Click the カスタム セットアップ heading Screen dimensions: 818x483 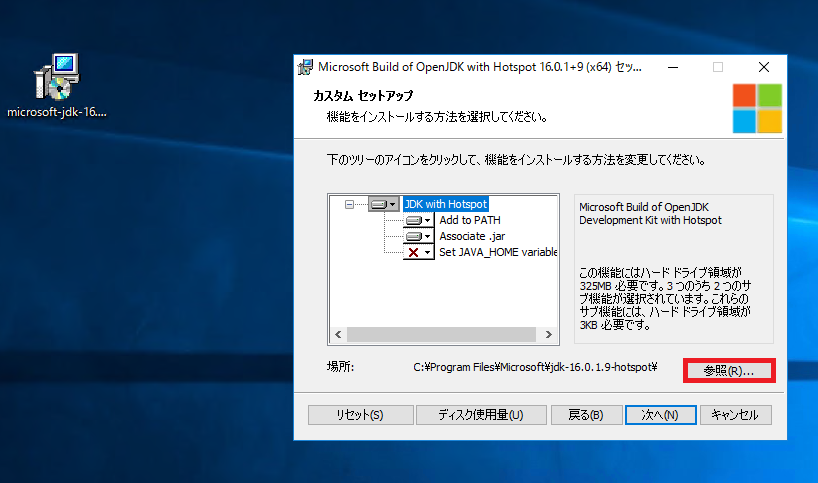click(x=363, y=95)
